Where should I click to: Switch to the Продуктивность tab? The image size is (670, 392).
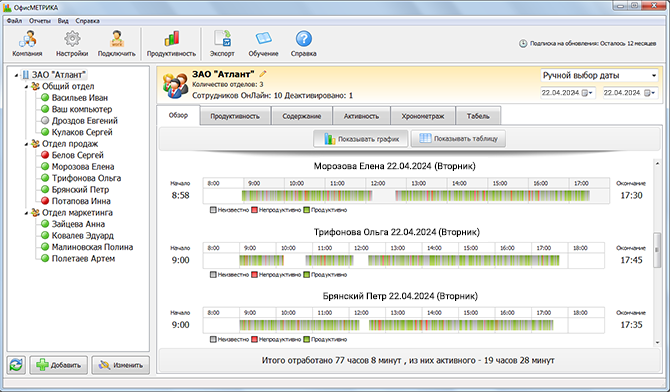click(x=235, y=116)
